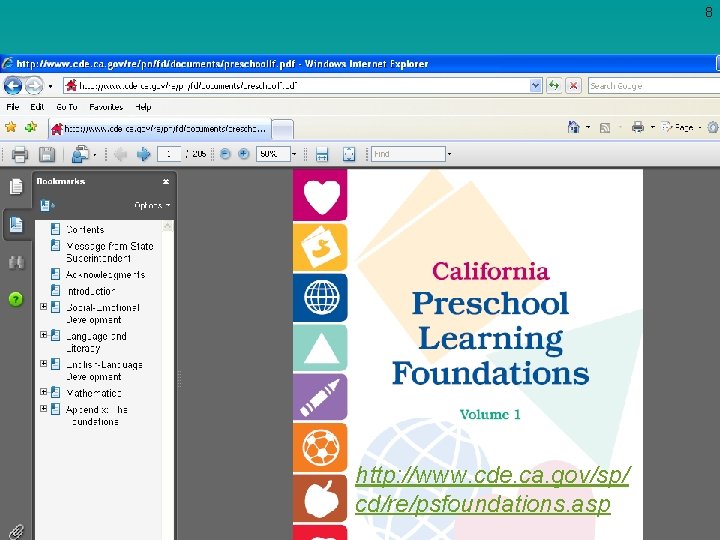
Task: Expand the Mathematics bookmark
Action: [44, 392]
